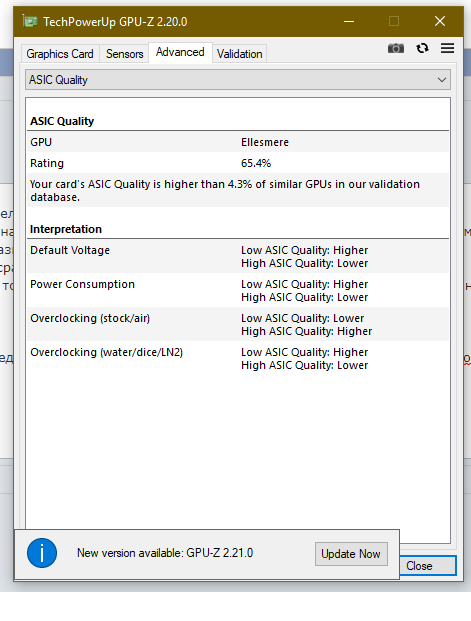Click the GPU row label
This screenshot has height=621, width=471.
coord(41,142)
